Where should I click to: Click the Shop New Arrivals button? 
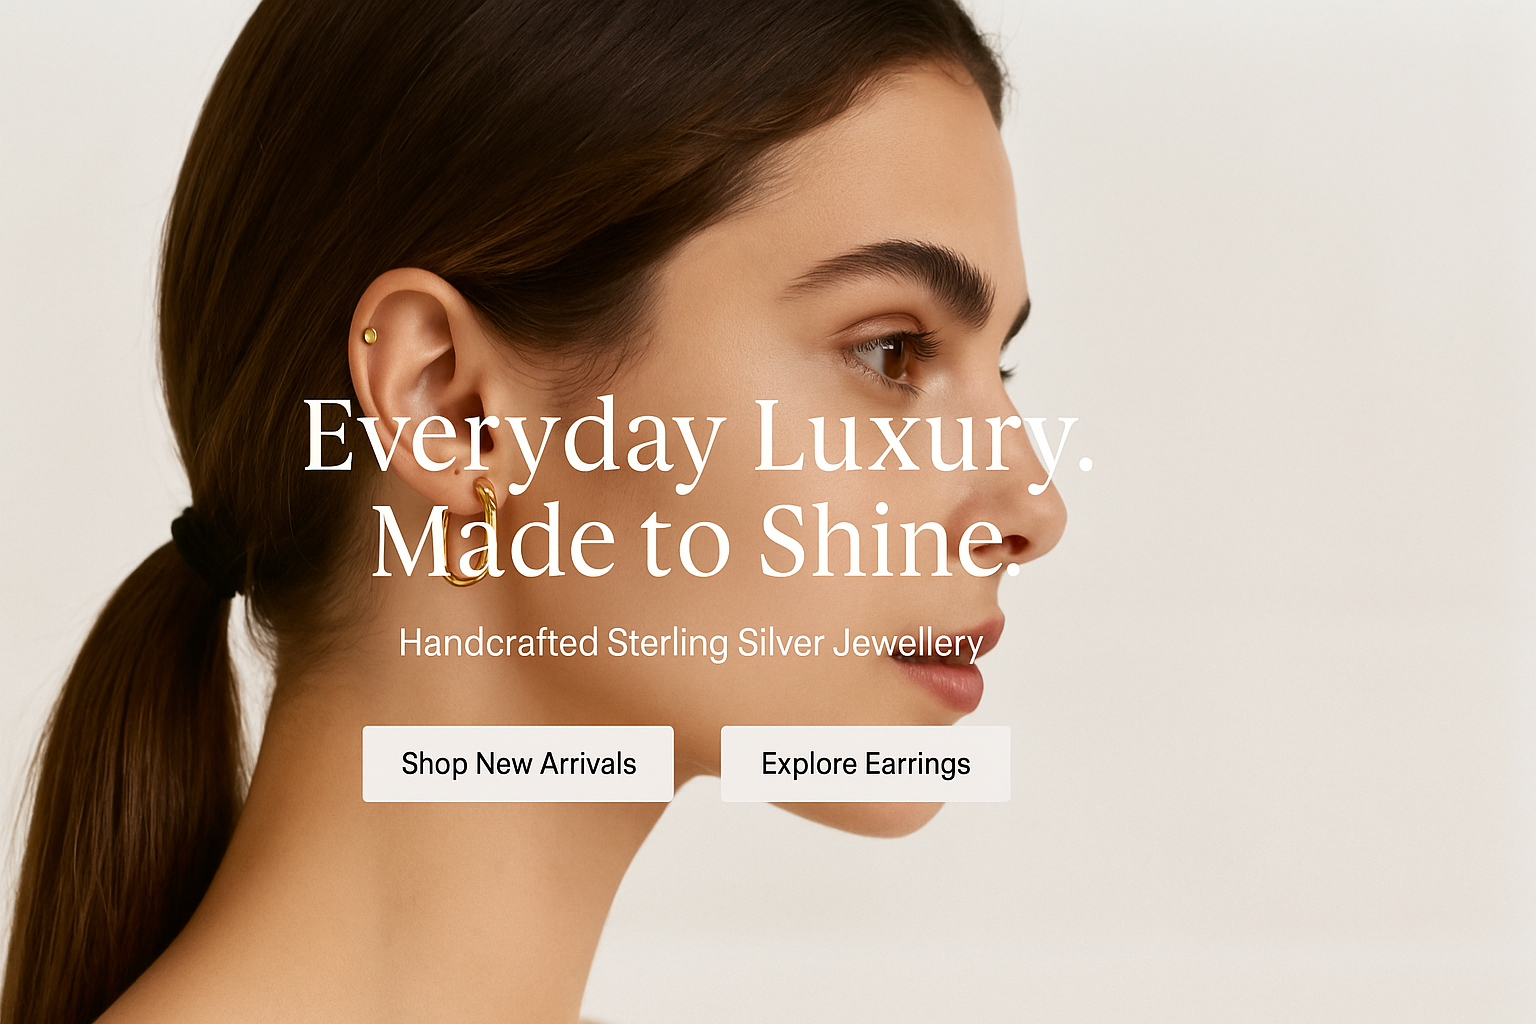coord(518,764)
